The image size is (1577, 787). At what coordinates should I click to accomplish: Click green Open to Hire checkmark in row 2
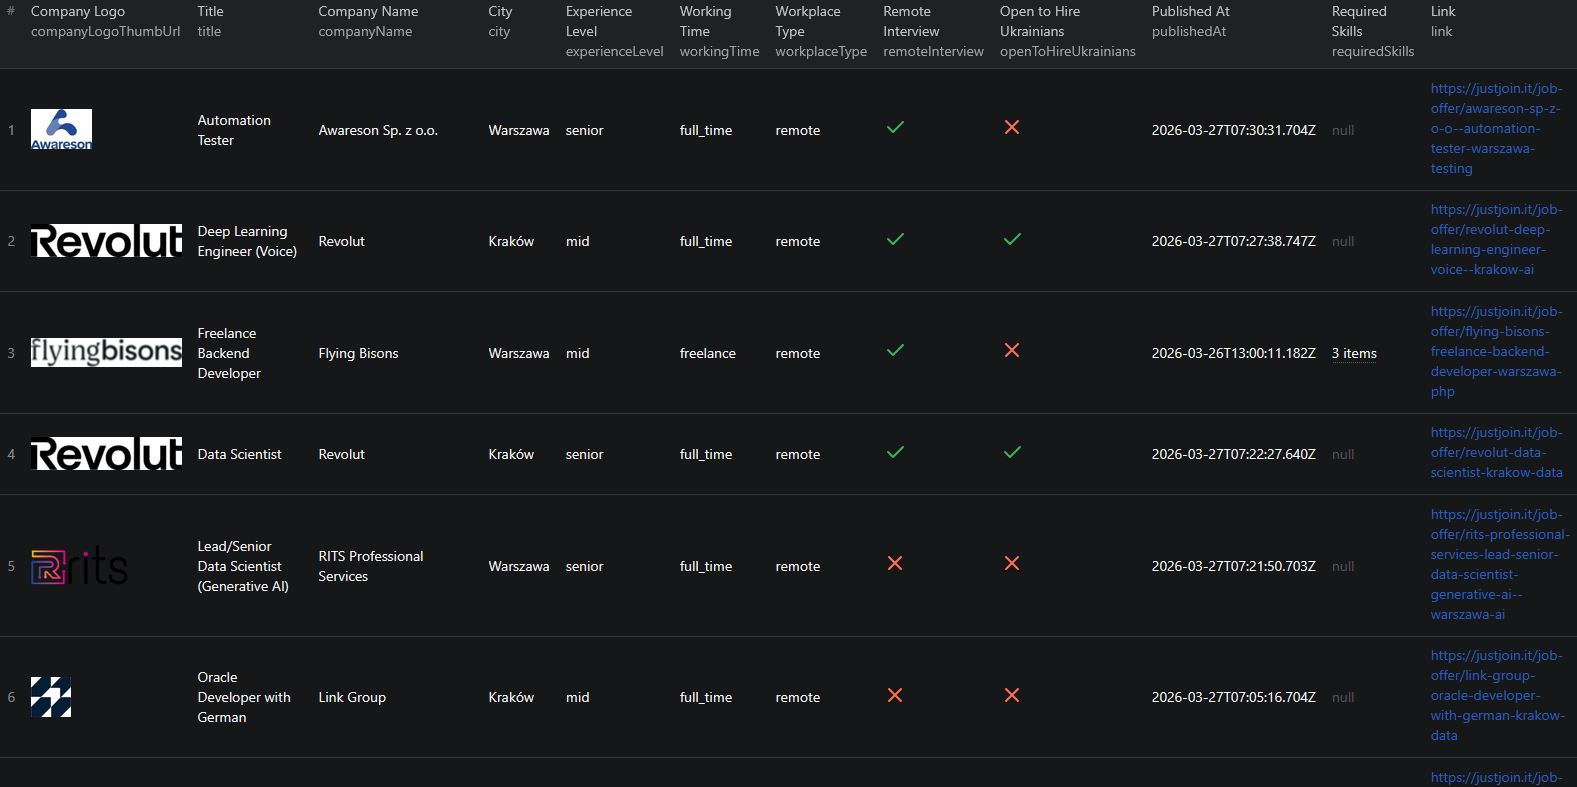(x=1012, y=240)
